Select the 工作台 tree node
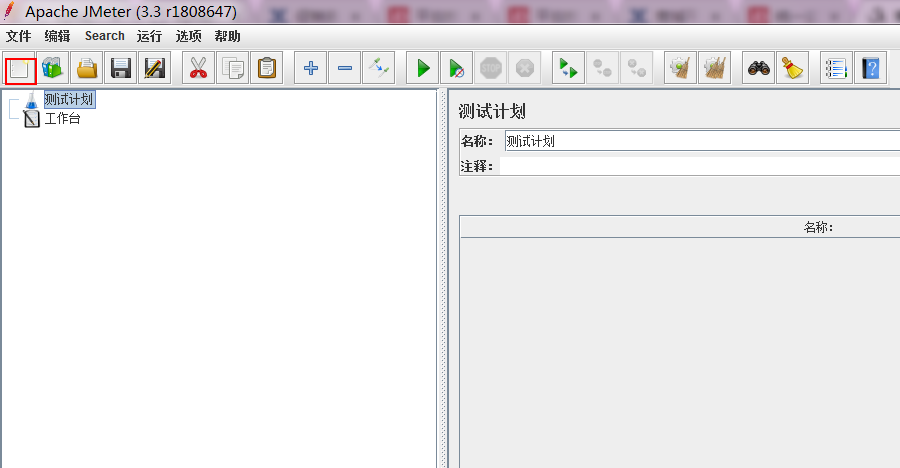 63,118
